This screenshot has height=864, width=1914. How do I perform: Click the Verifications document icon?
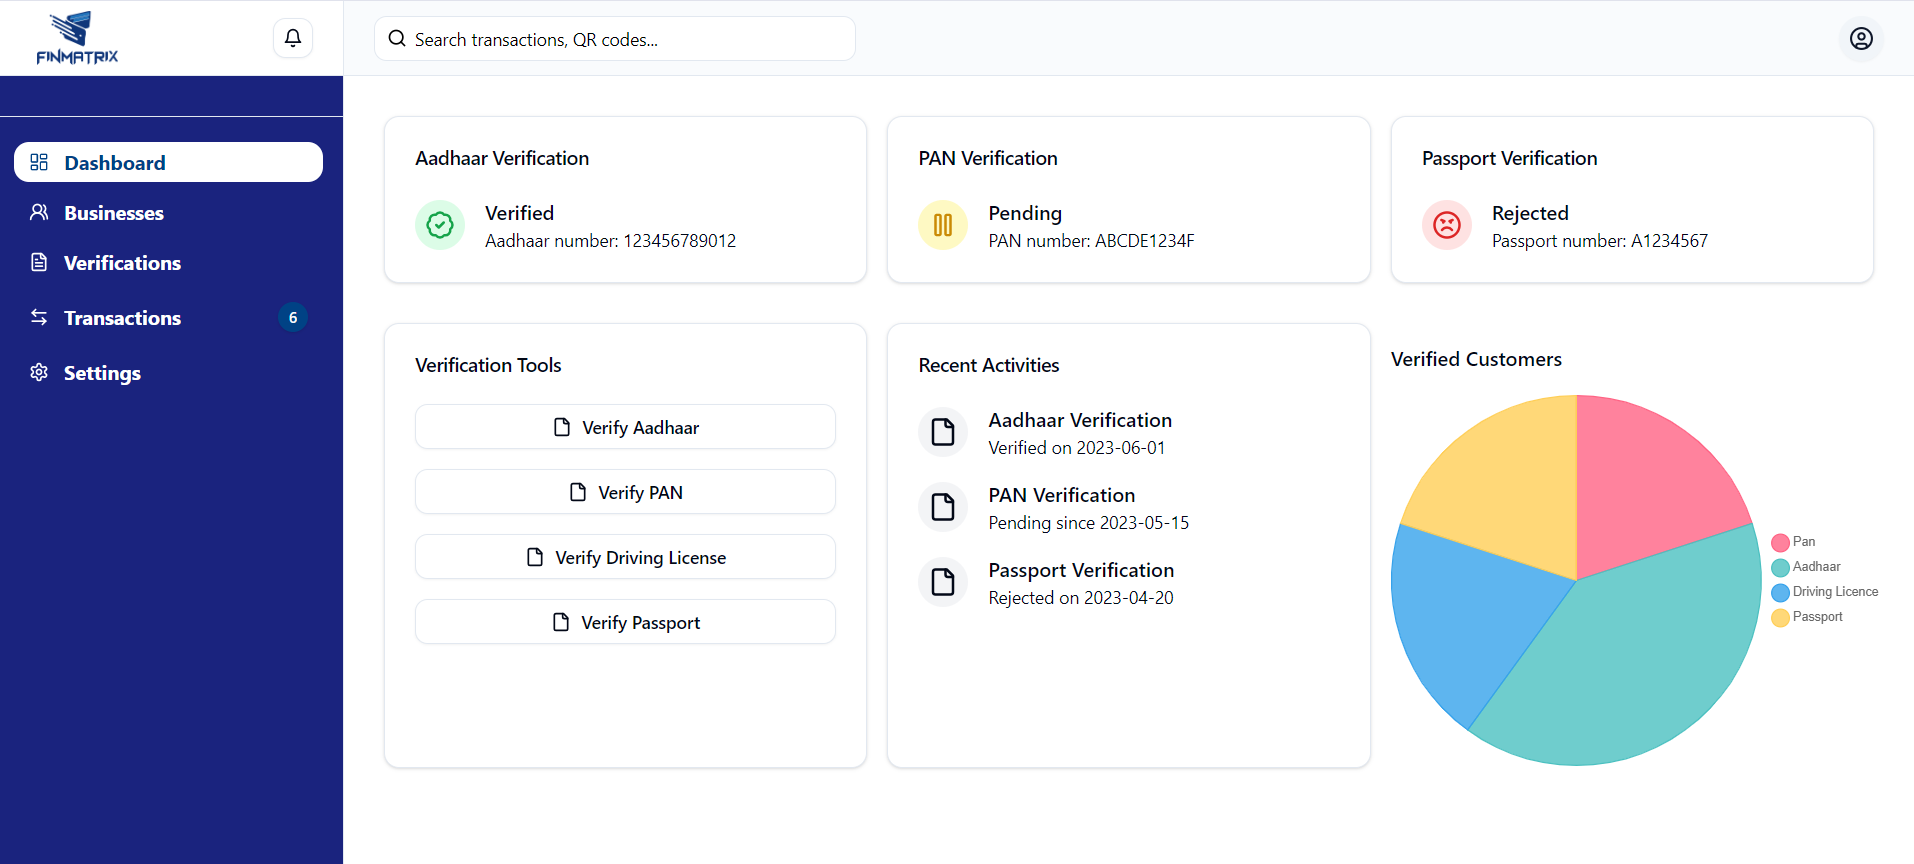point(39,262)
